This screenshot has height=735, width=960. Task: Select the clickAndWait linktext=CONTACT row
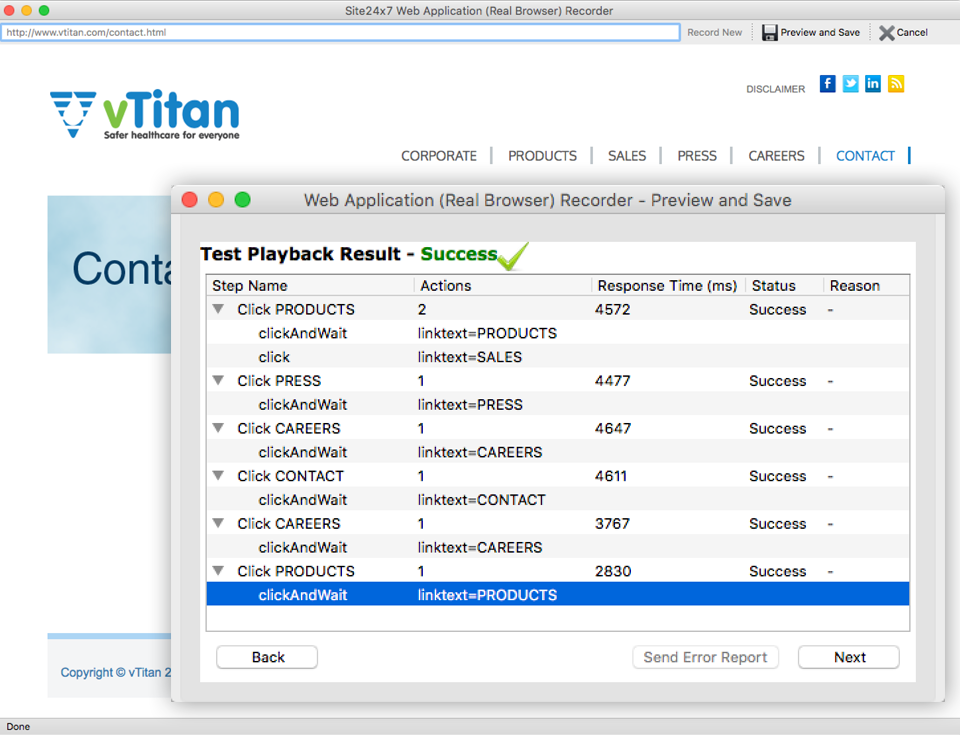click(x=558, y=500)
